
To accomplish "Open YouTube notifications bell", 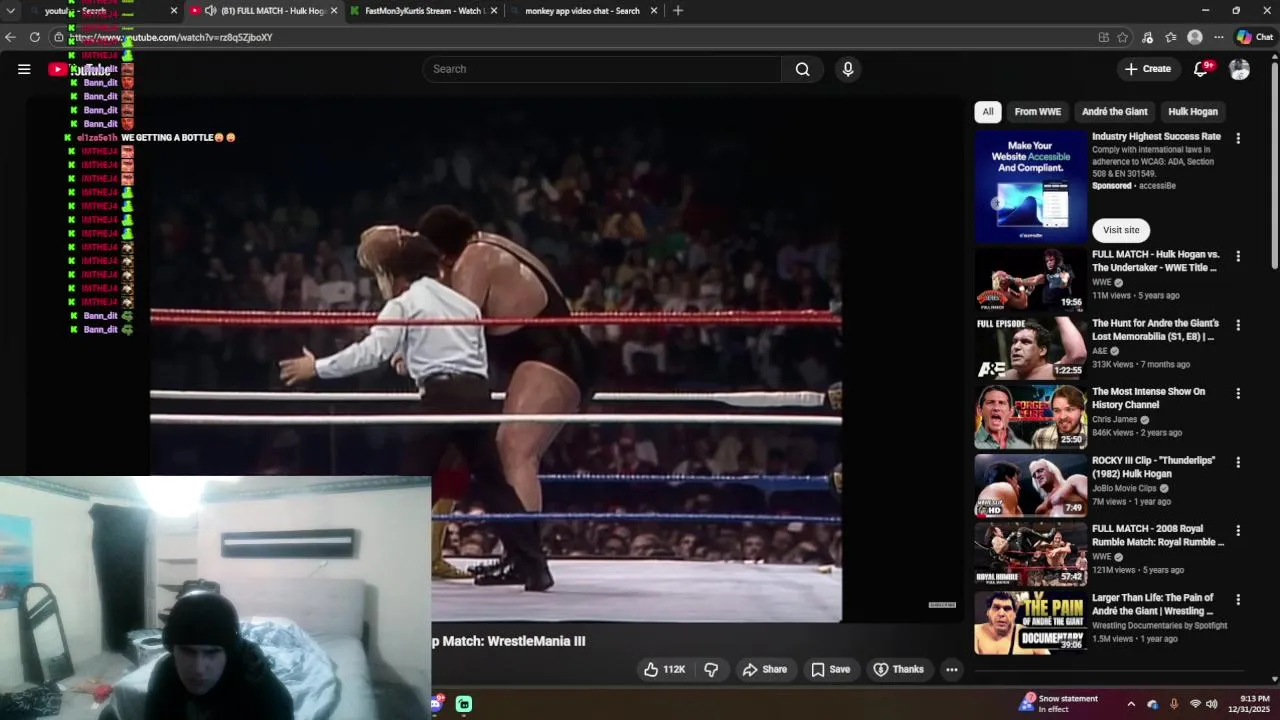I will coord(1201,69).
